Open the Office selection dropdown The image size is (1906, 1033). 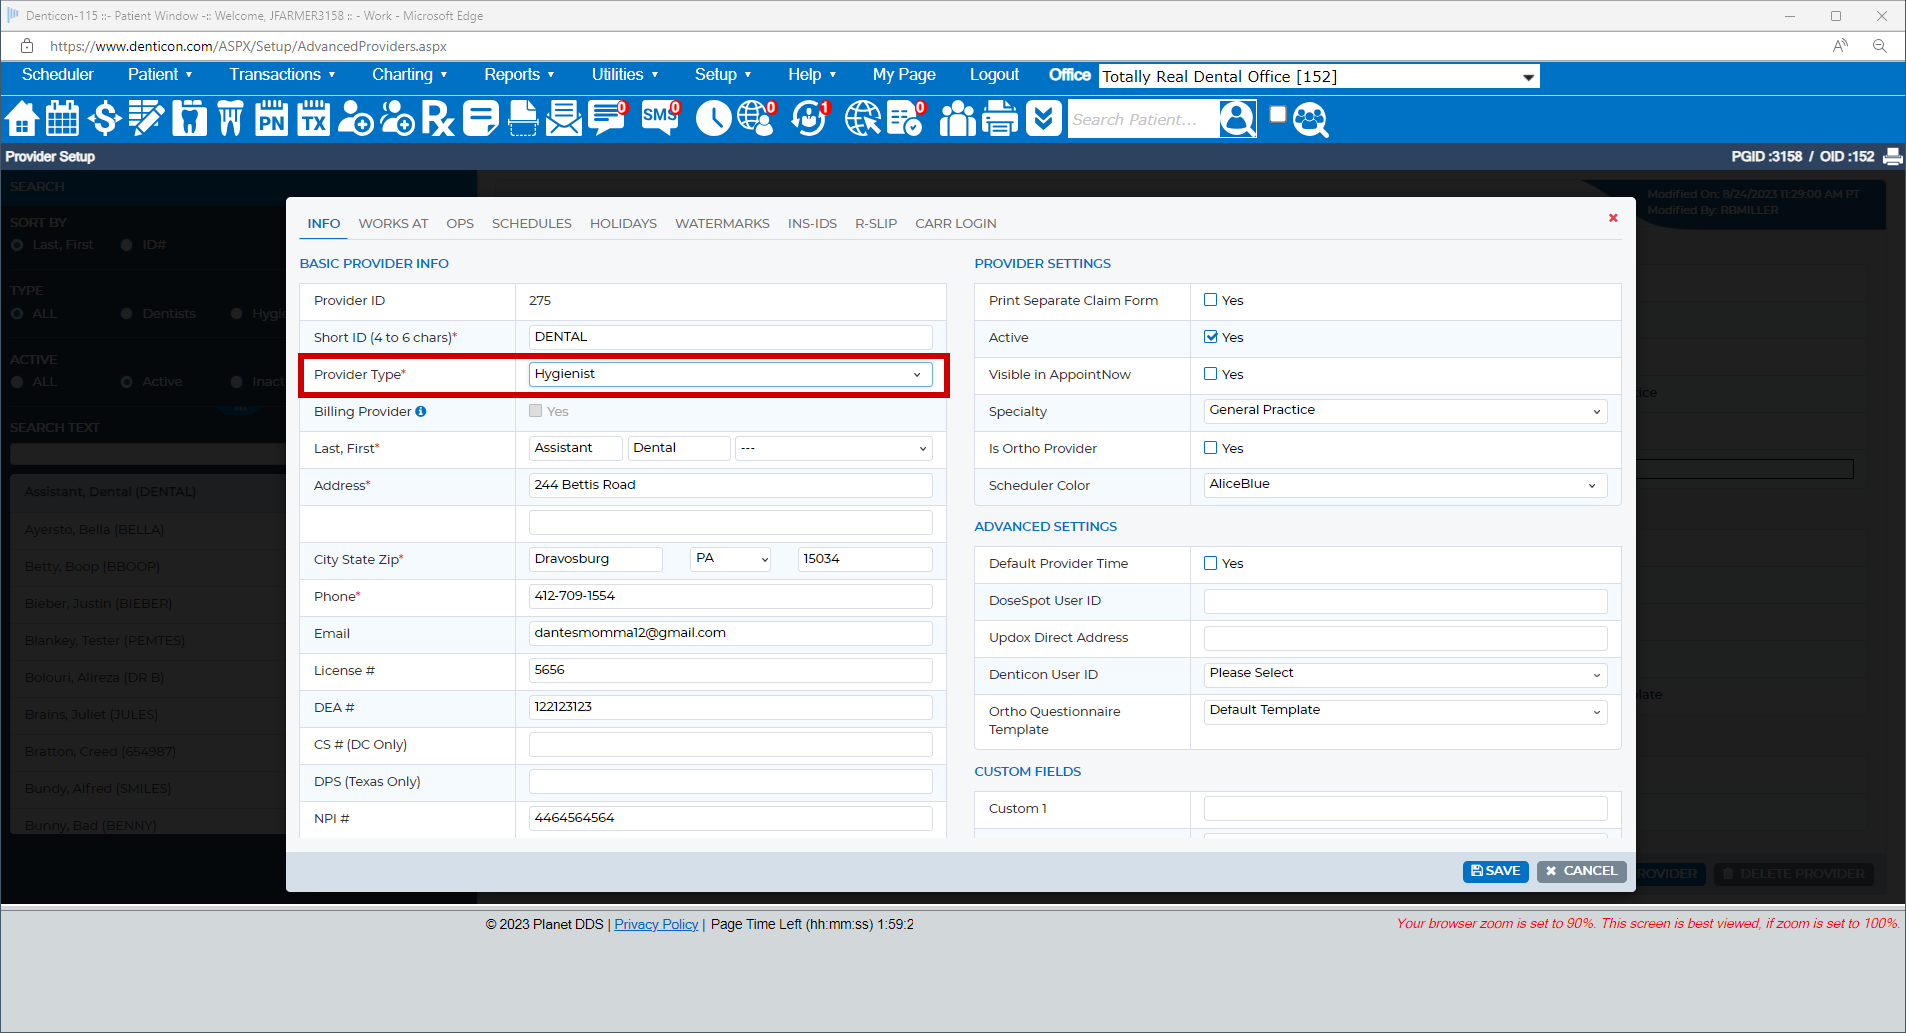(1318, 76)
